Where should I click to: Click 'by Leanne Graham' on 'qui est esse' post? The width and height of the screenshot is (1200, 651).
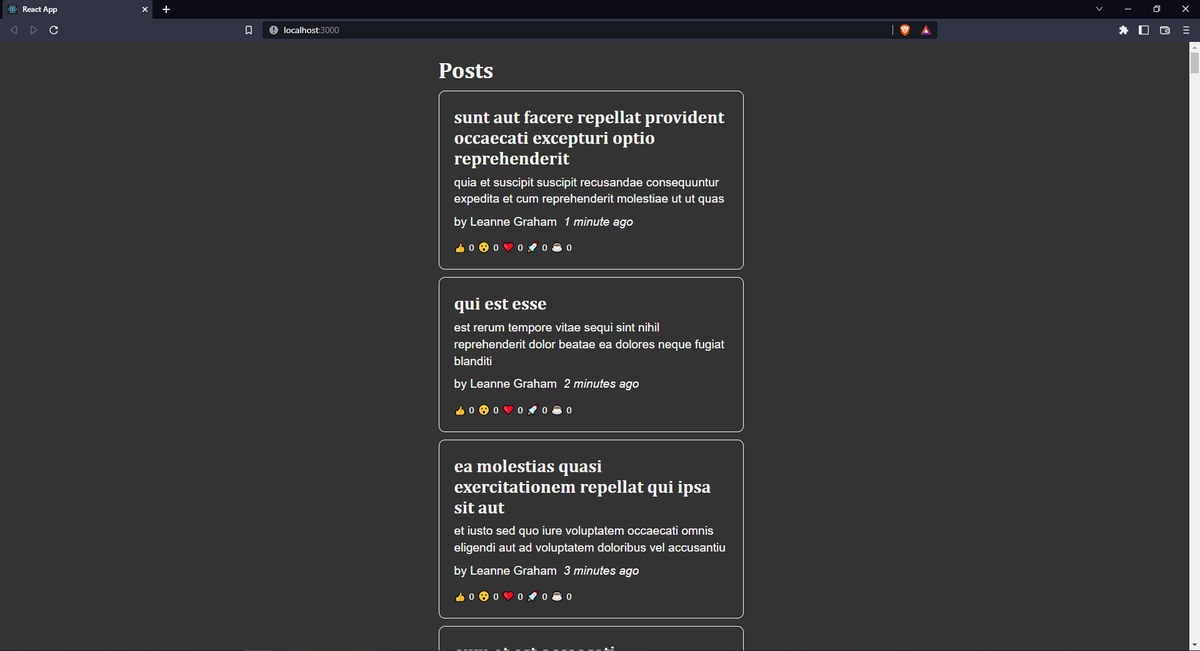coord(505,384)
